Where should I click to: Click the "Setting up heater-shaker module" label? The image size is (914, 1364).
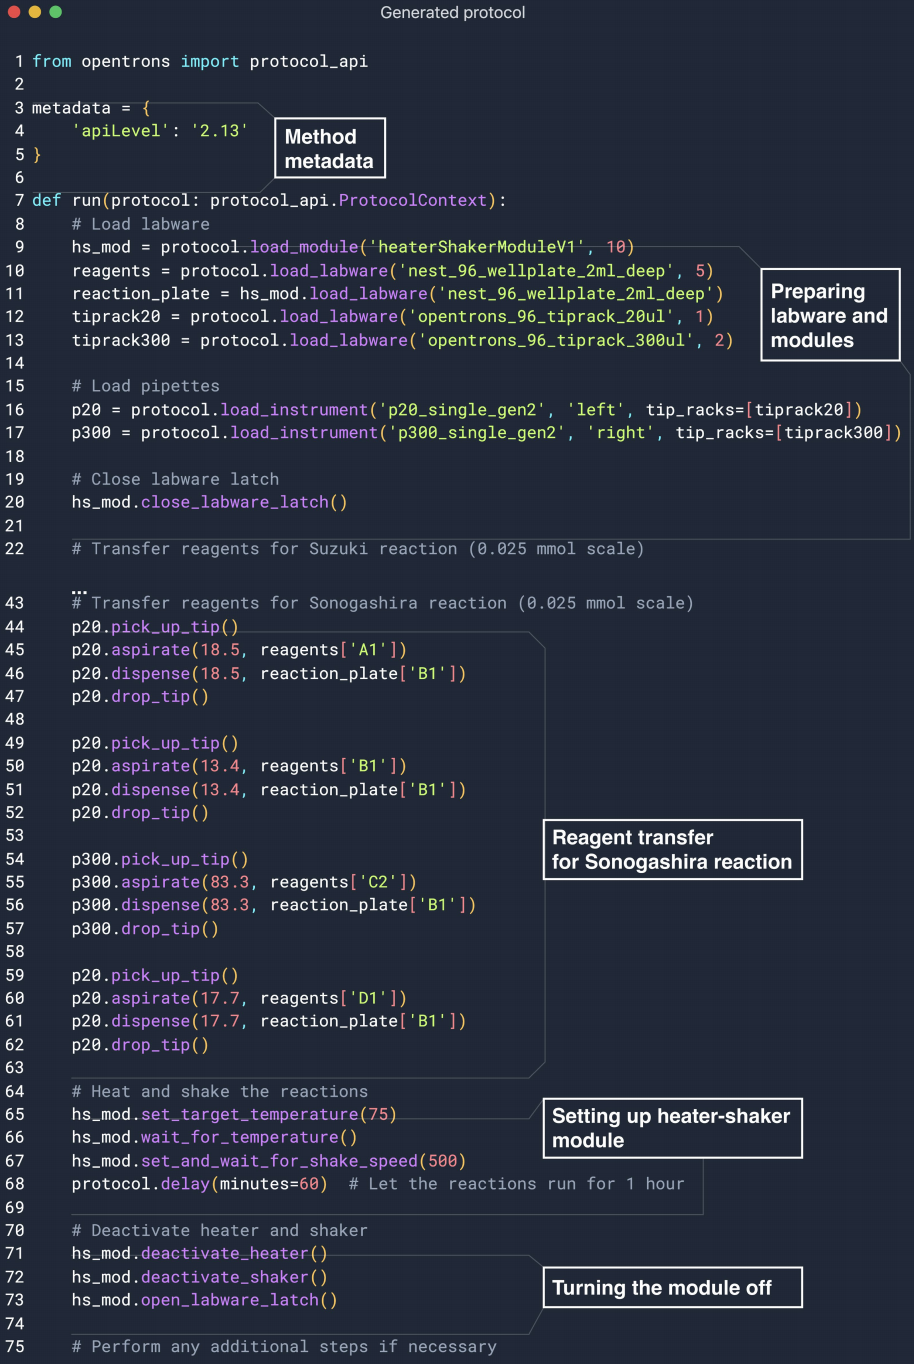coord(672,1128)
